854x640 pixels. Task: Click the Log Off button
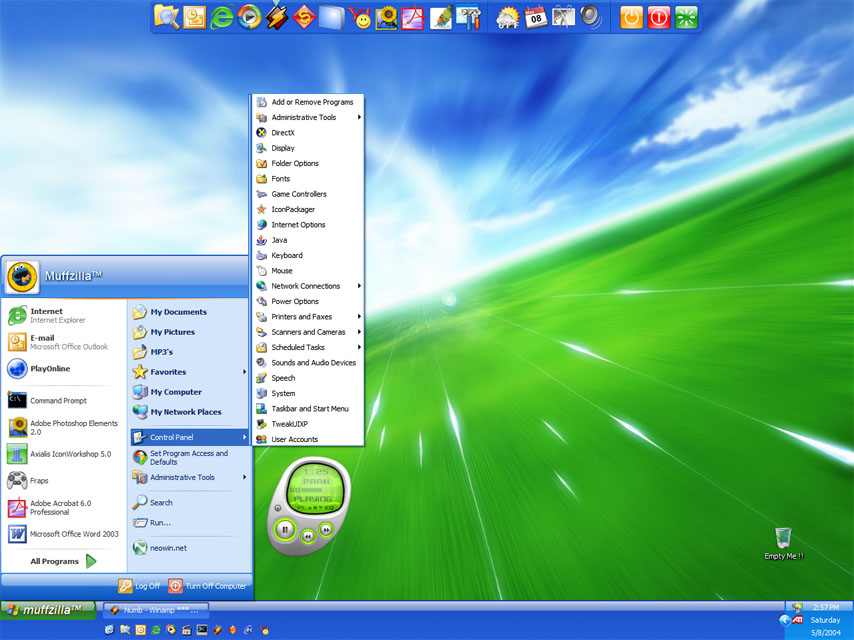[x=139, y=587]
